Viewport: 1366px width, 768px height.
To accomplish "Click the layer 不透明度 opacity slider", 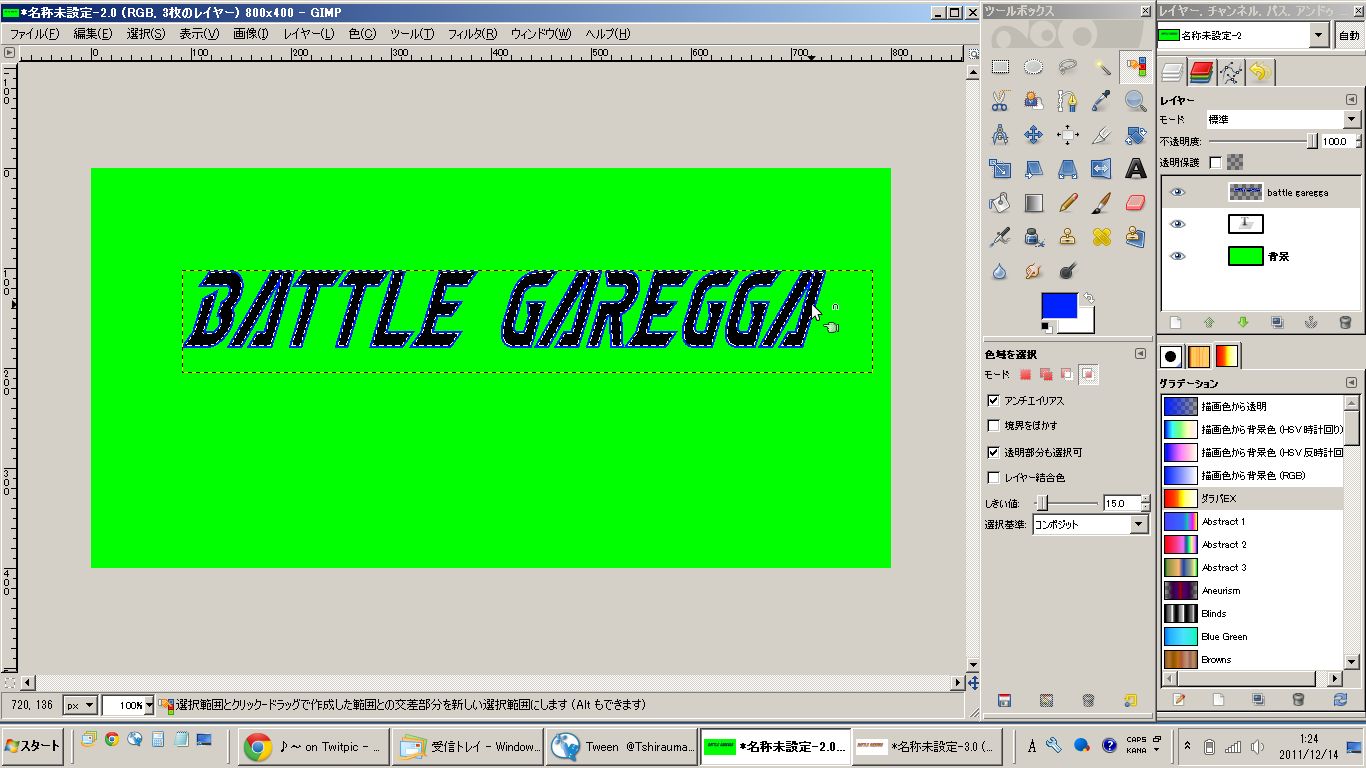I will point(1263,142).
